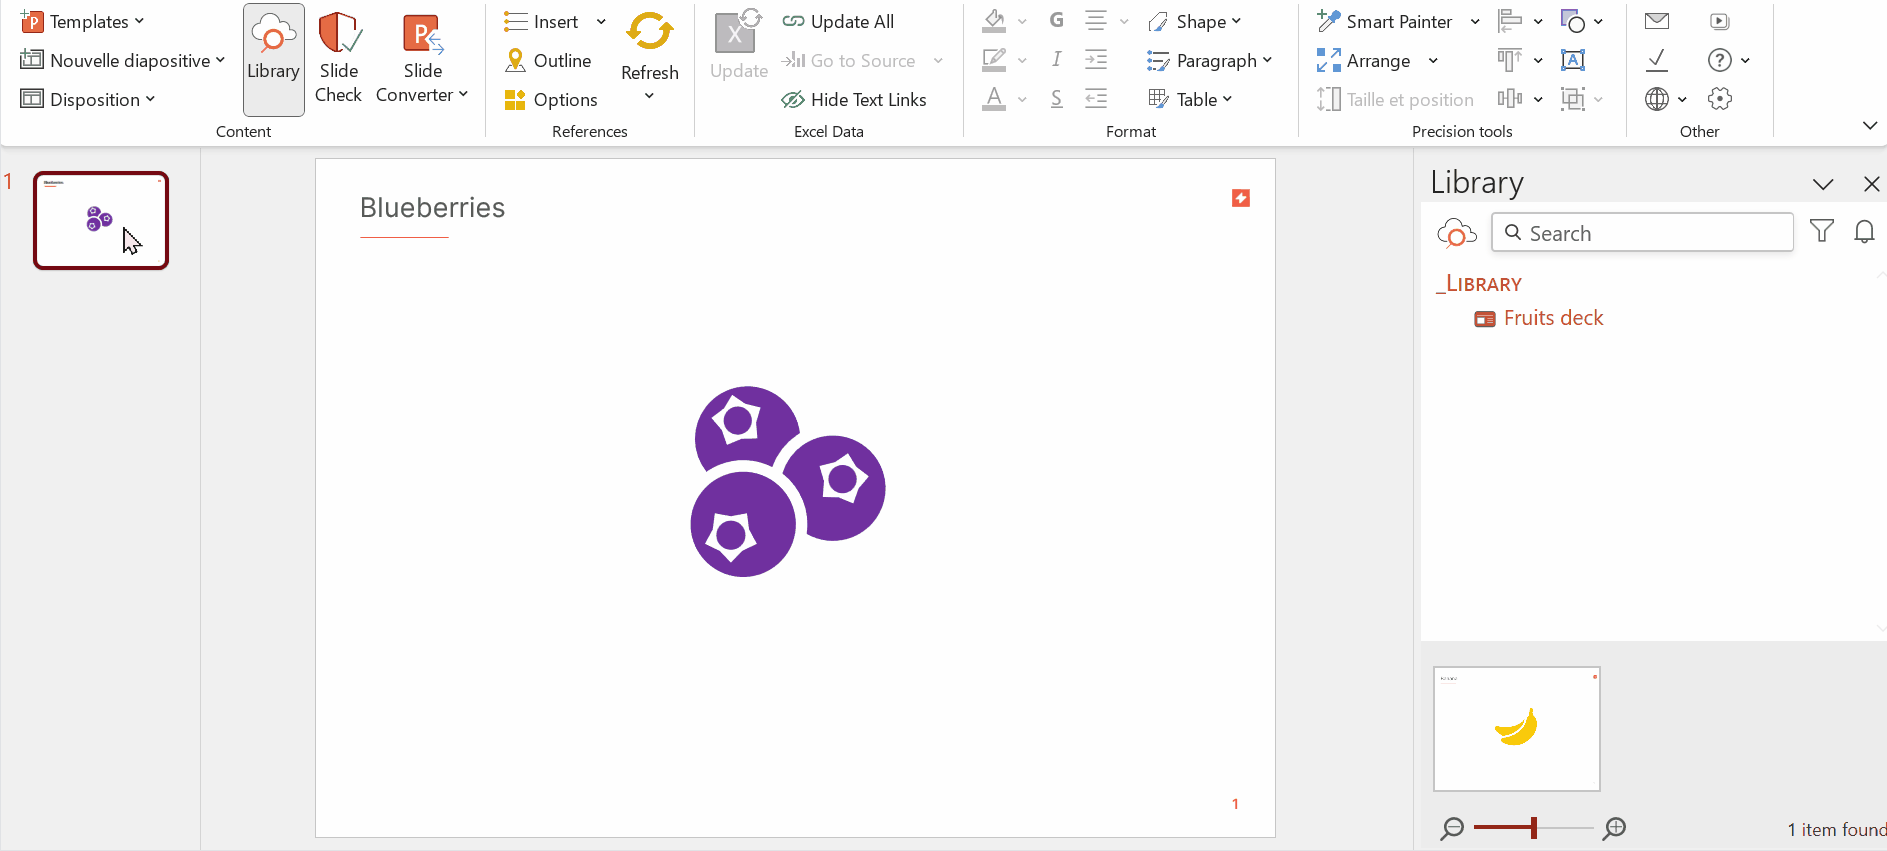Click Update All Excel links
This screenshot has height=851, width=1887.
click(838, 21)
